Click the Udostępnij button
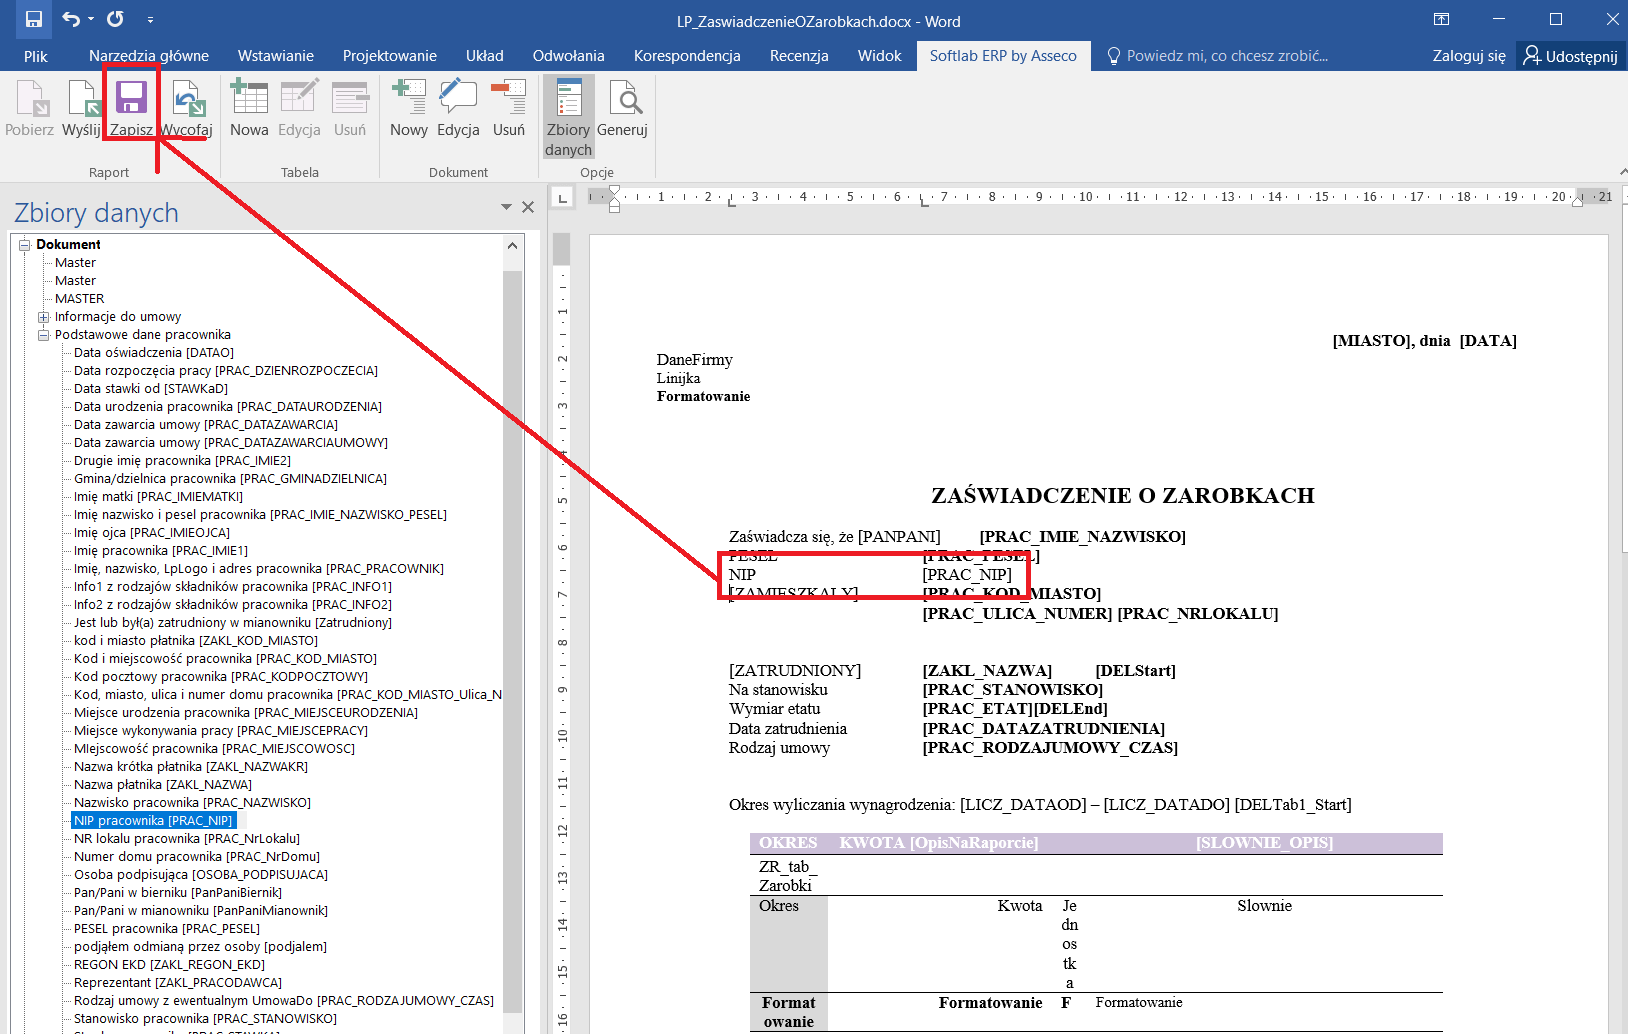This screenshot has height=1034, width=1628. coord(1570,56)
